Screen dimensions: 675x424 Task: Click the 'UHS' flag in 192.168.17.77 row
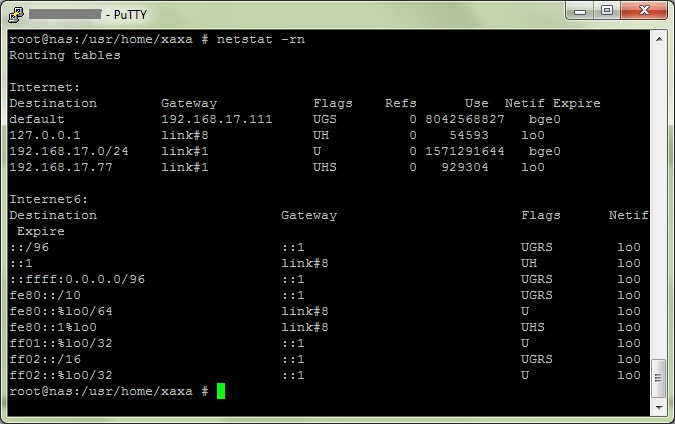(325, 167)
